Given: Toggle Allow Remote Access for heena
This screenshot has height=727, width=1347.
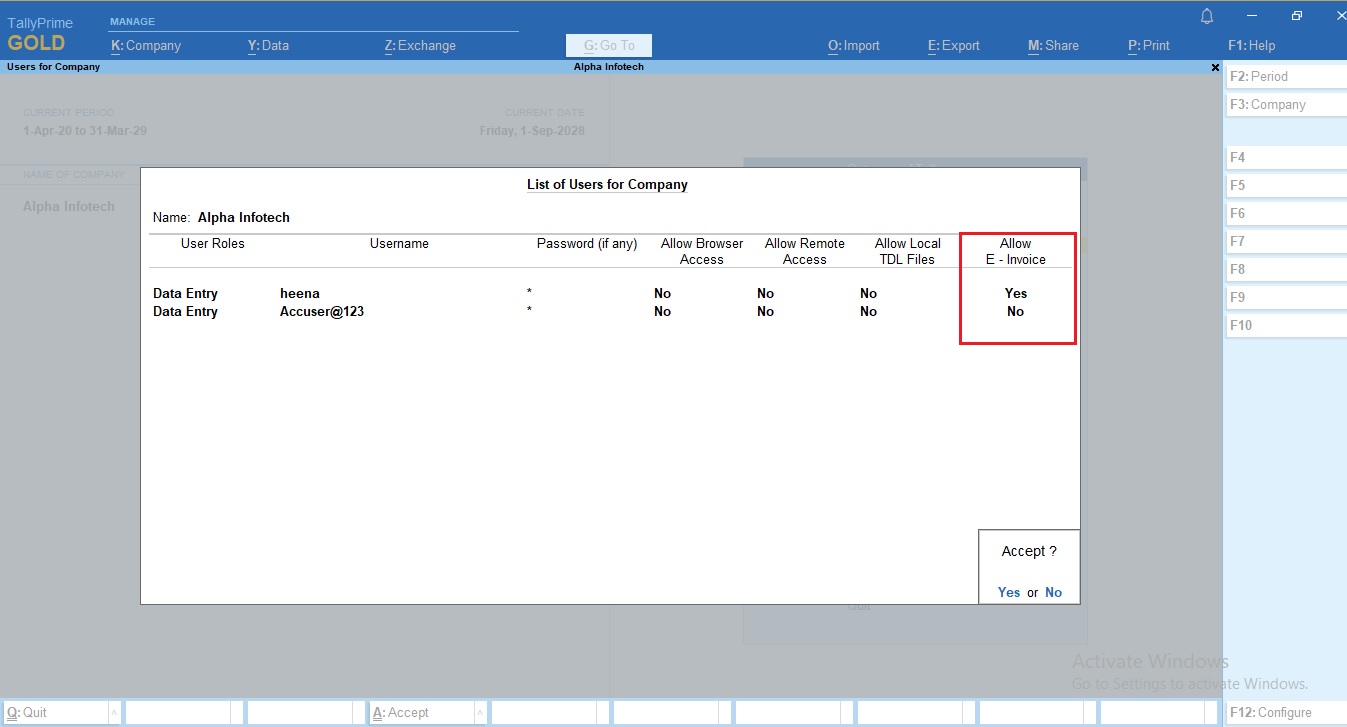Looking at the screenshot, I should click(765, 293).
